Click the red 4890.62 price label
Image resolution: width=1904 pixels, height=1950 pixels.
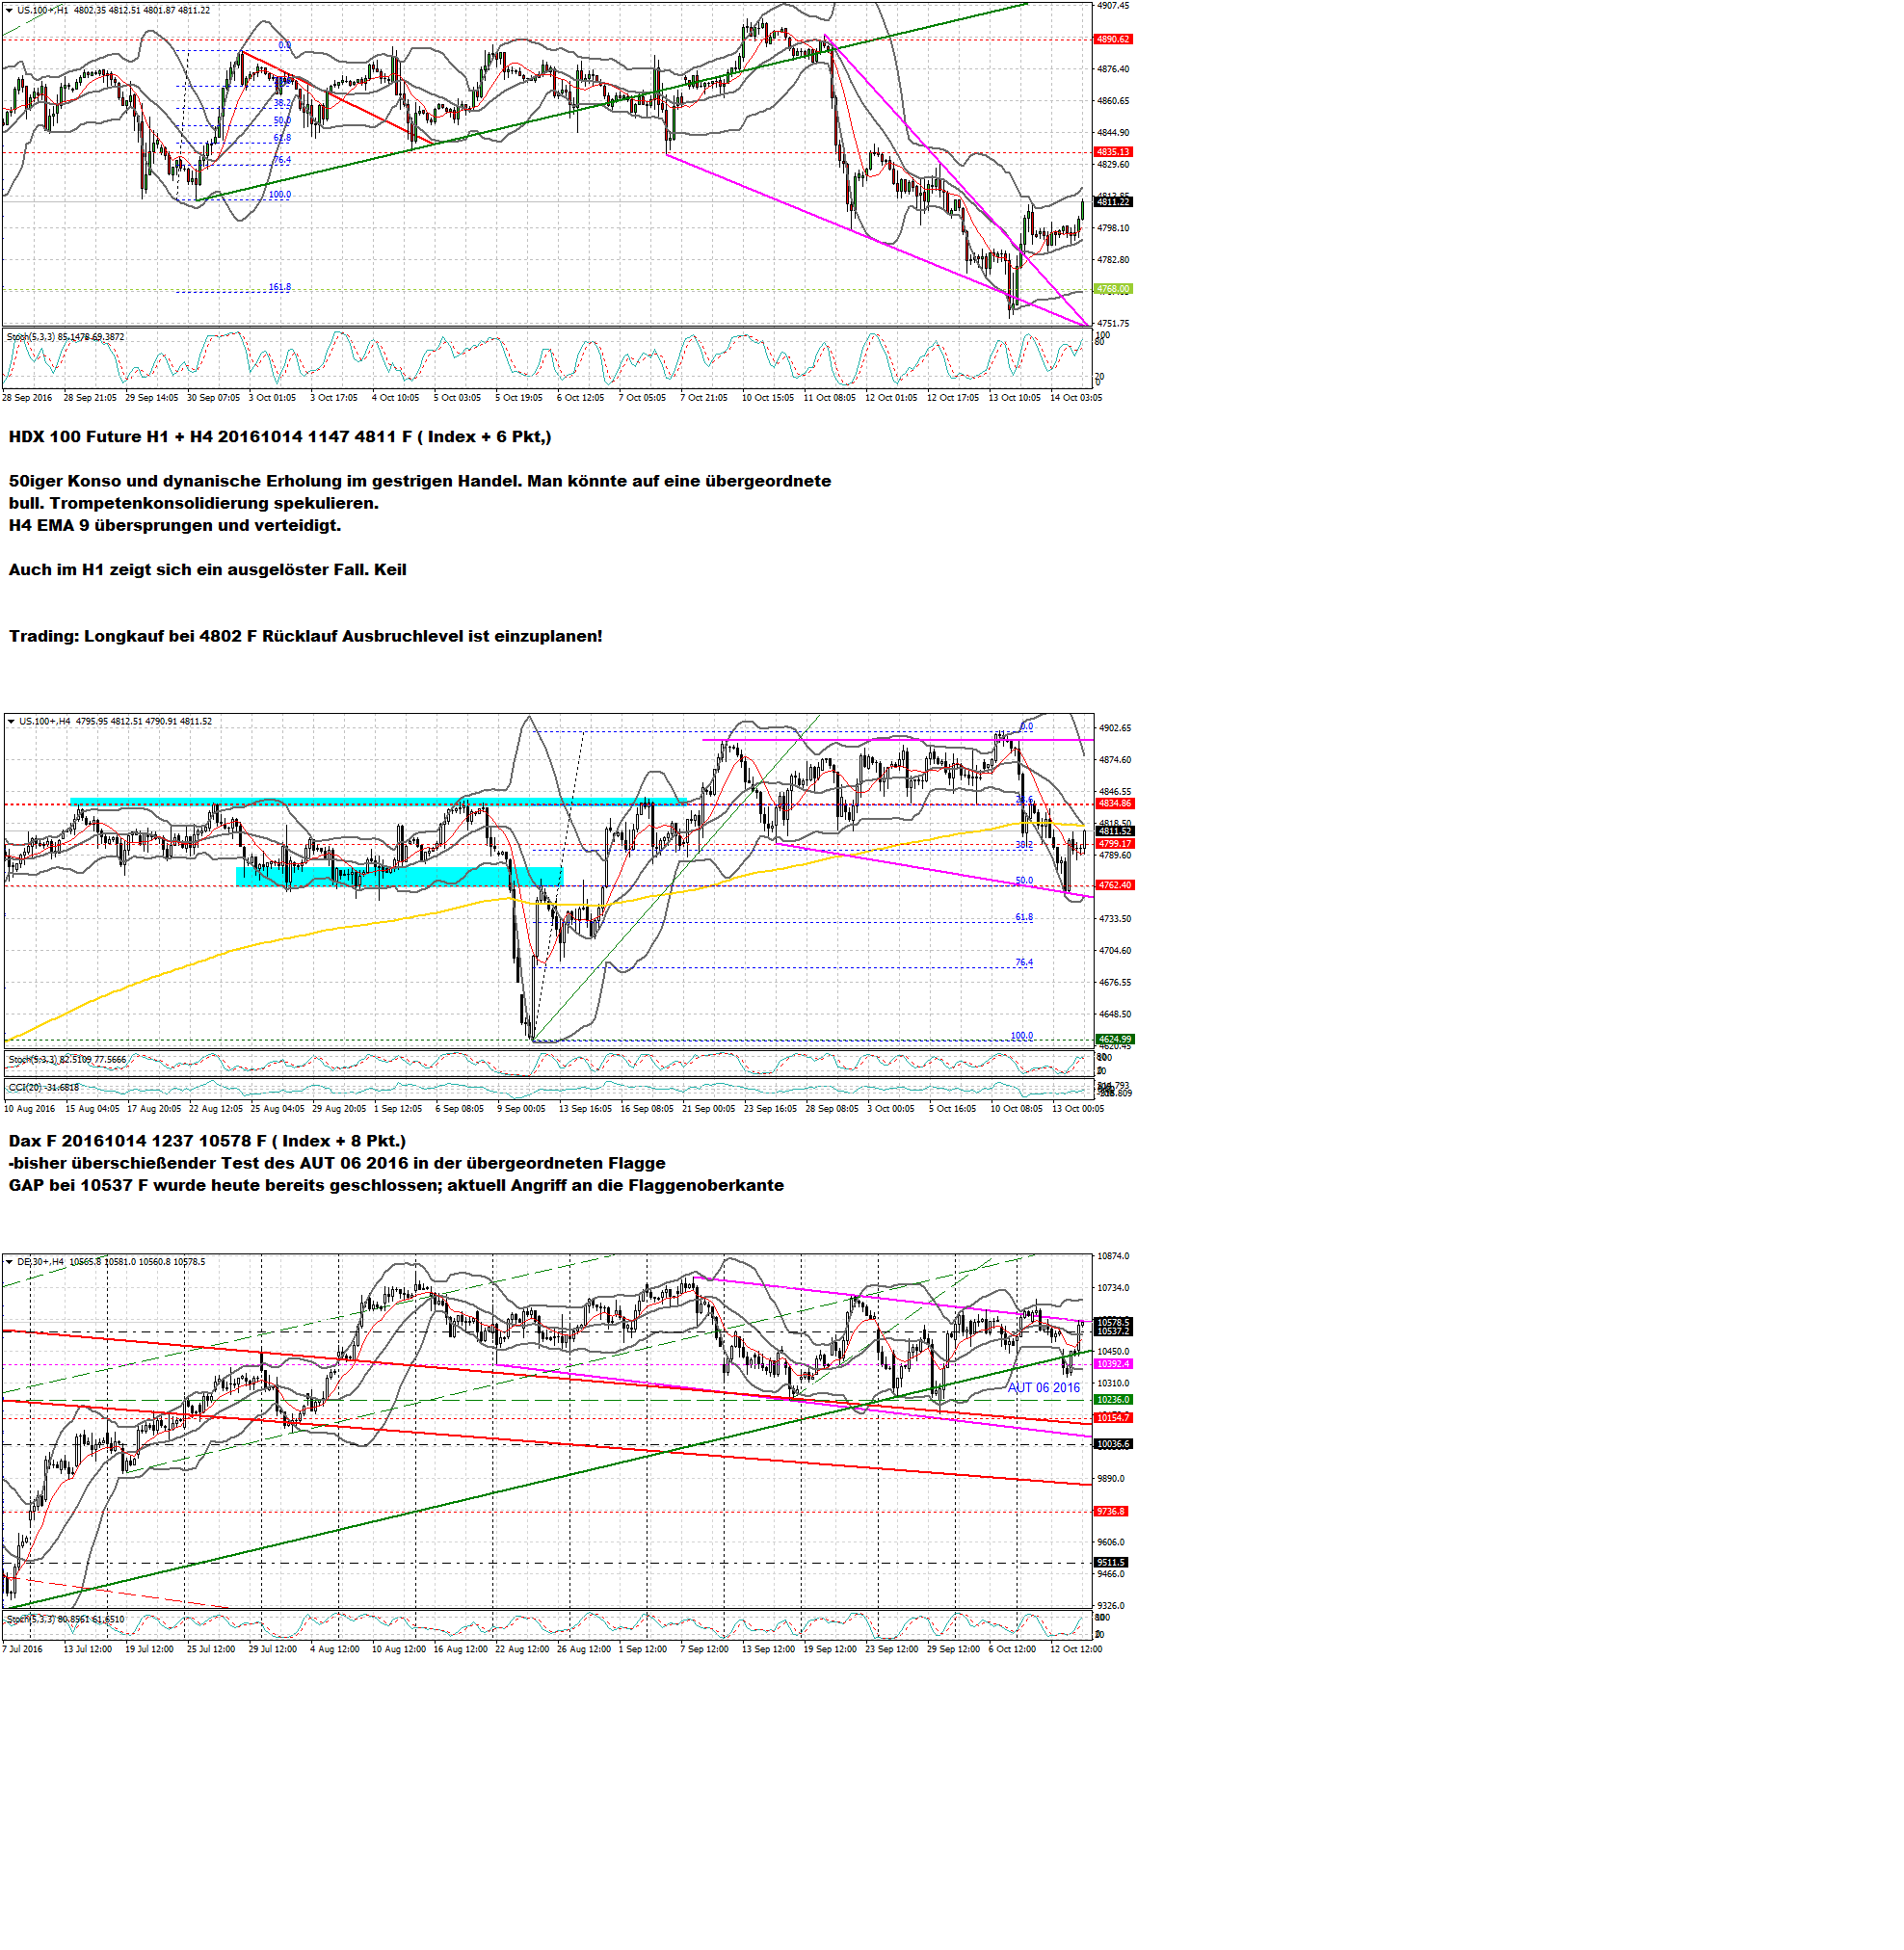point(1113,39)
